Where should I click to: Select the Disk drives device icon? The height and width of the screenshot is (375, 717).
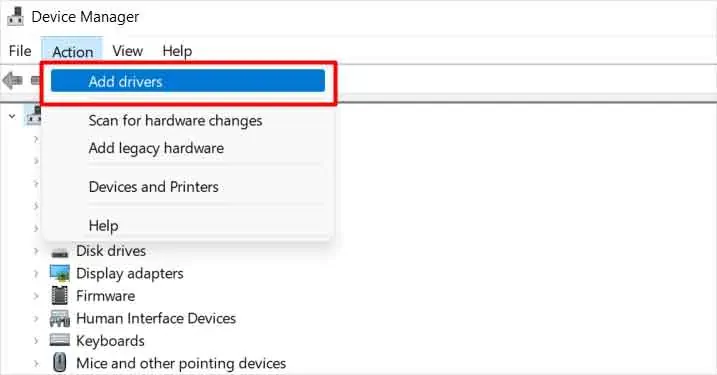(59, 252)
